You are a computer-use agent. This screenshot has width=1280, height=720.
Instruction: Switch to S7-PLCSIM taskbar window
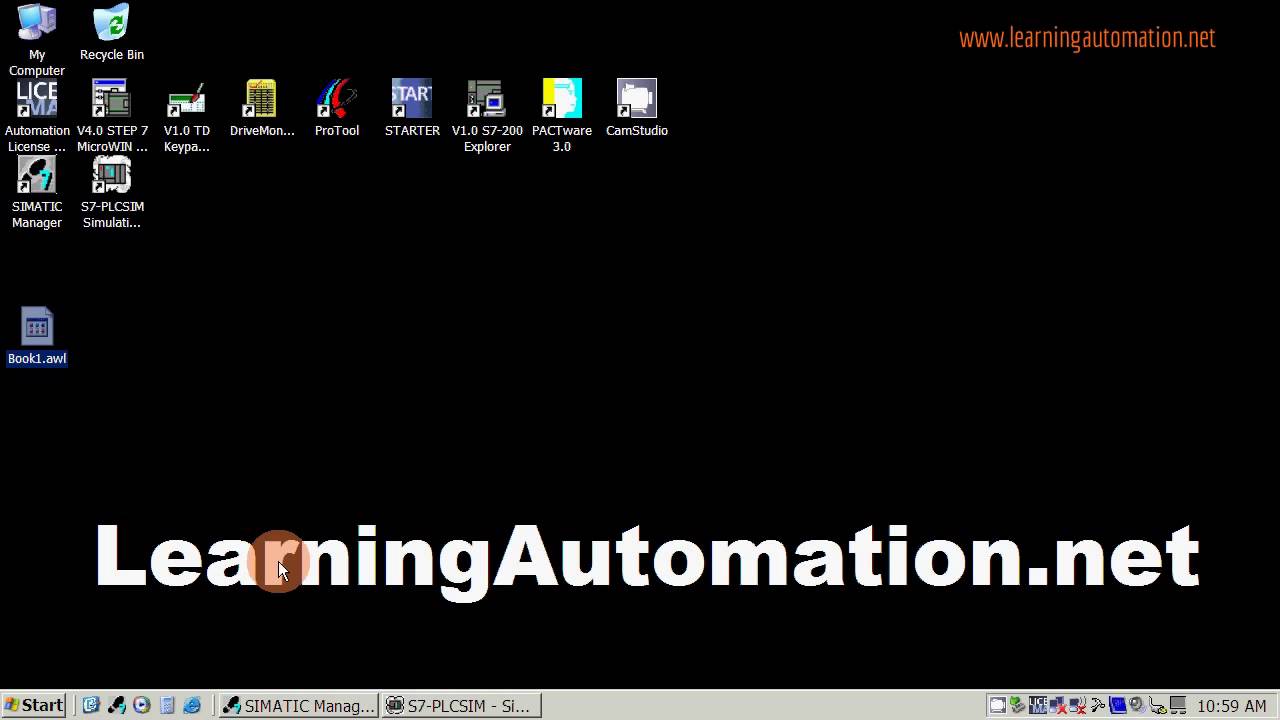tap(462, 705)
